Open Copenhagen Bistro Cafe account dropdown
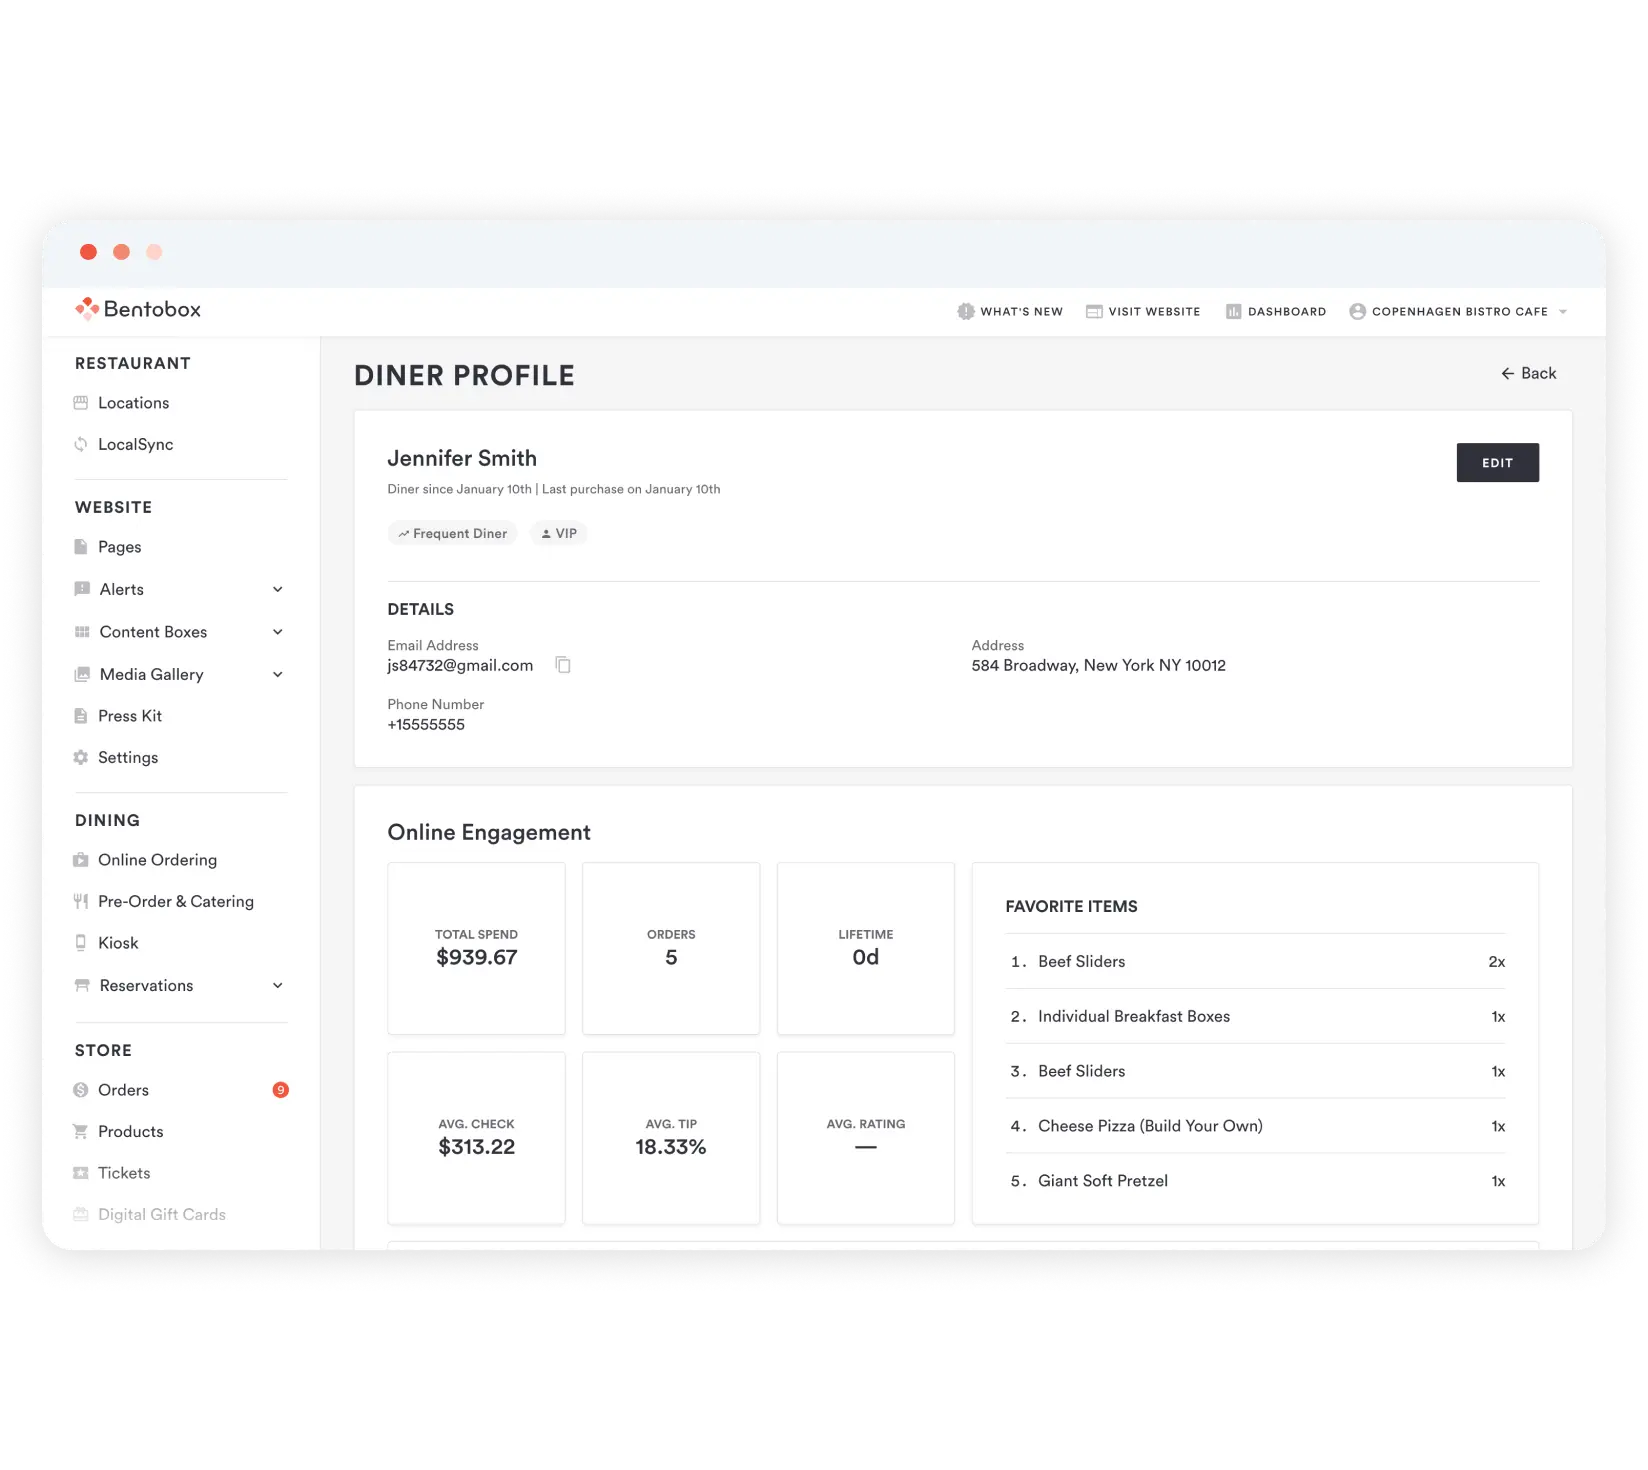The image size is (1648, 1470). click(1459, 312)
